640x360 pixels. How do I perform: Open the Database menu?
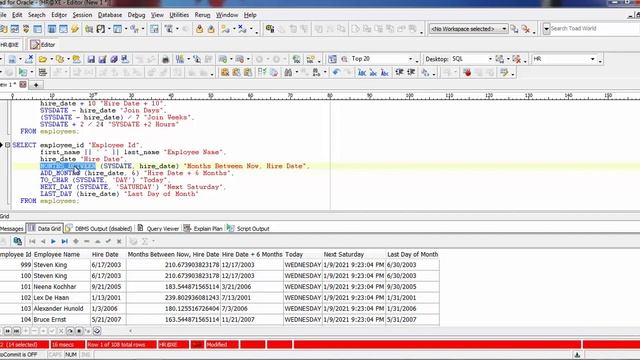pos(110,15)
